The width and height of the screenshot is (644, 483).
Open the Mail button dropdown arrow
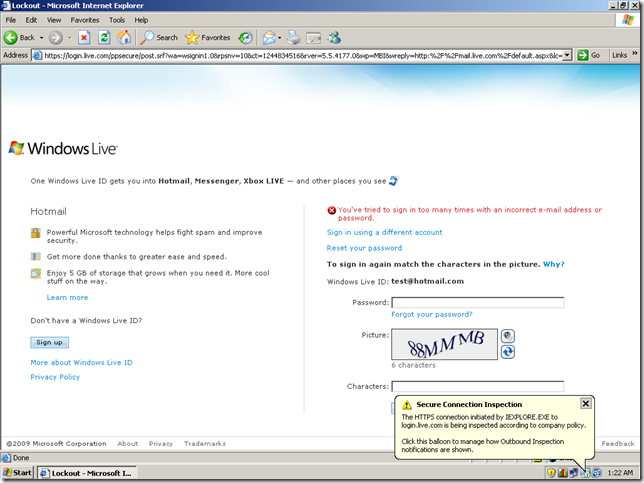pyautogui.click(x=280, y=38)
